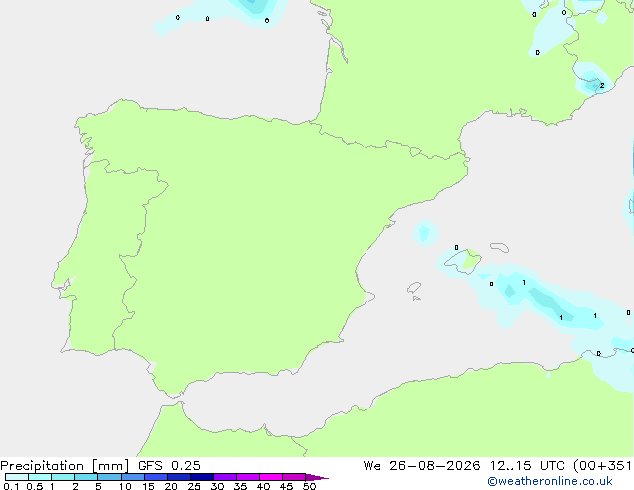
Task: Click the over-50 legend arrow tip
Action: 317,478
